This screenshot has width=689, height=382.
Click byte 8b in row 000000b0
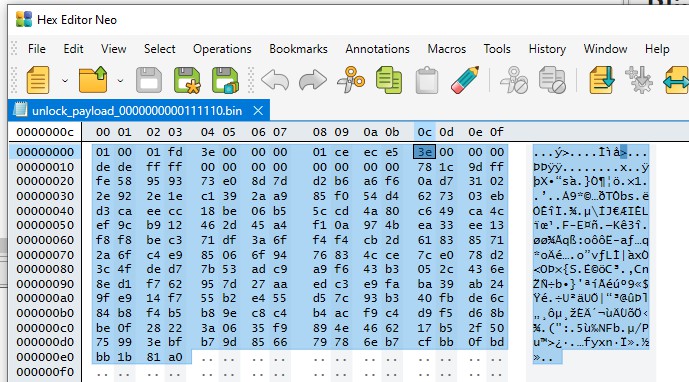click(497, 313)
